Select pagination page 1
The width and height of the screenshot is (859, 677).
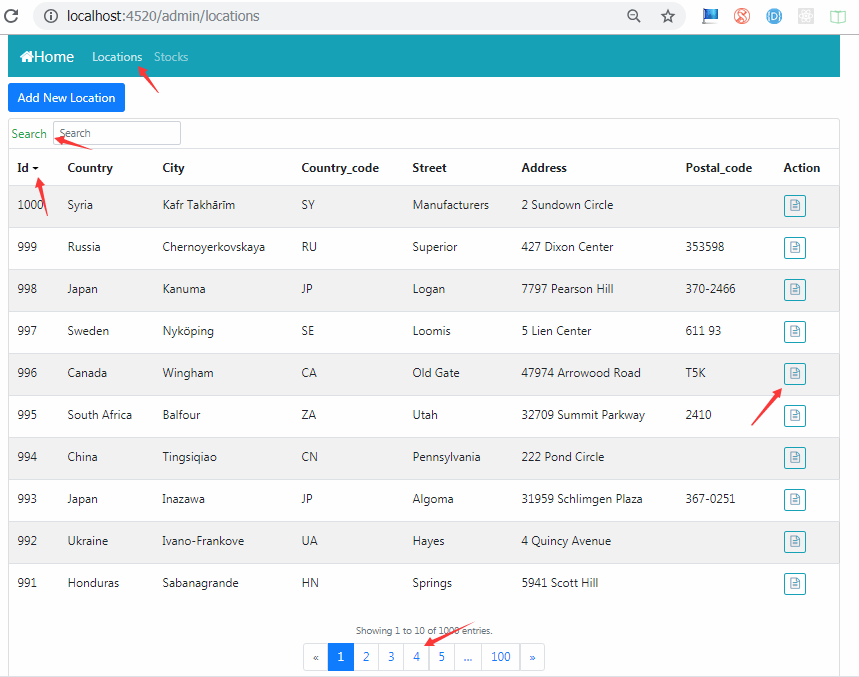[x=341, y=657]
